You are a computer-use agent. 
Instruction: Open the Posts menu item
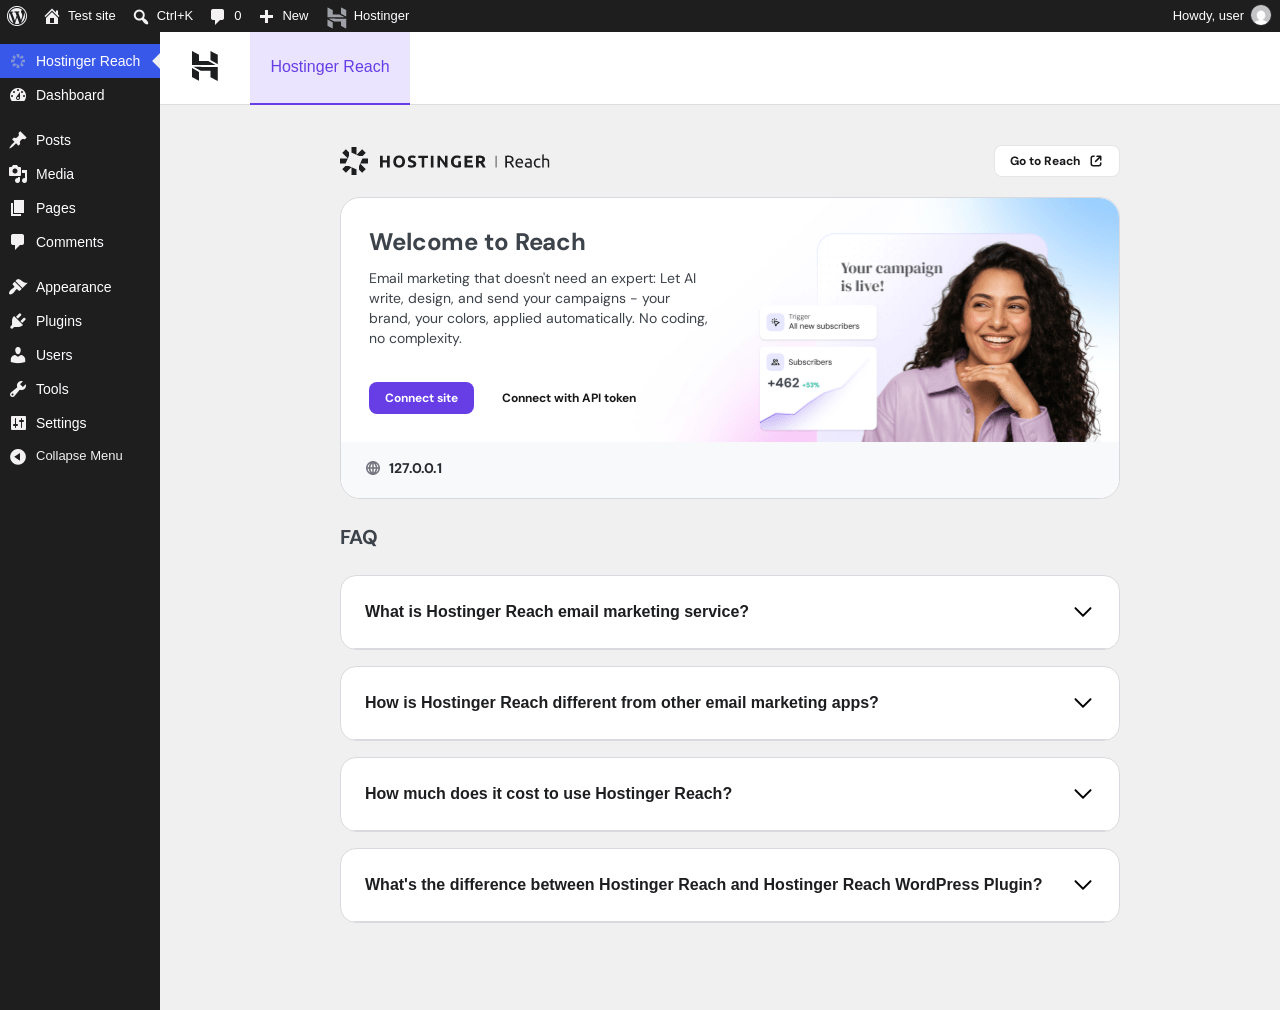click(x=80, y=140)
